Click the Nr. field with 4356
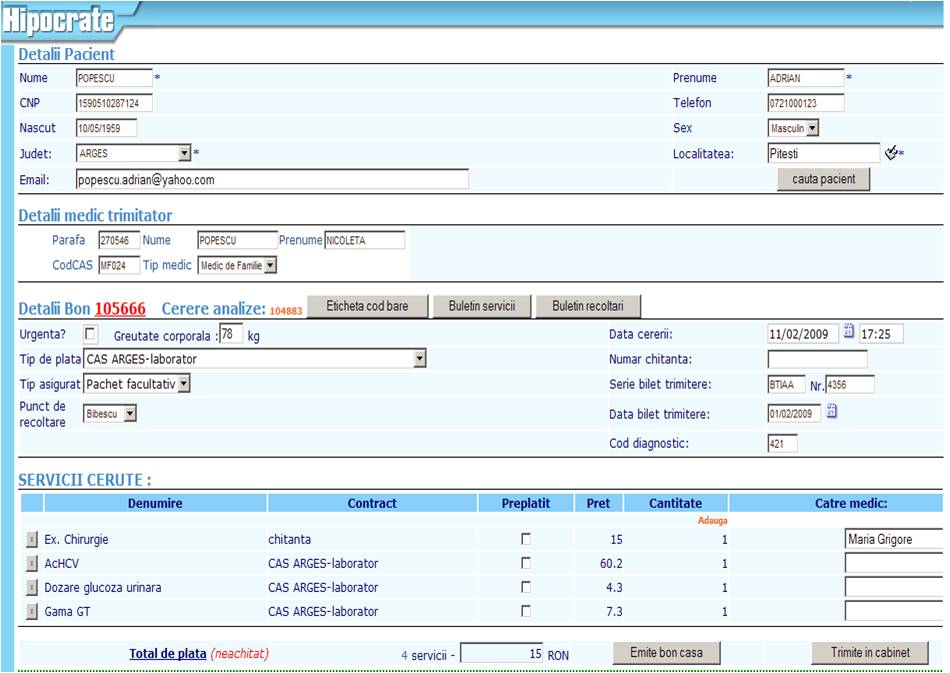This screenshot has height=673, width=950. coord(849,385)
